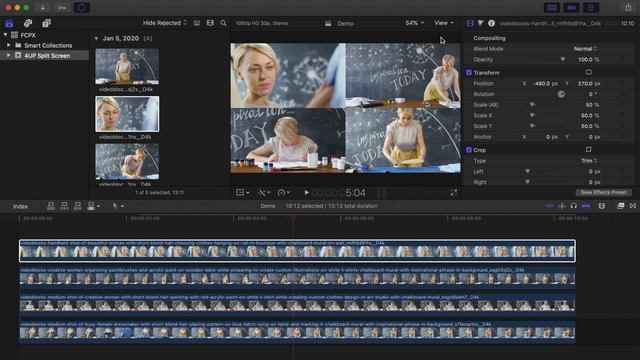Toggle the Timeline panel button
Screen dimensions: 640x360
571,7
